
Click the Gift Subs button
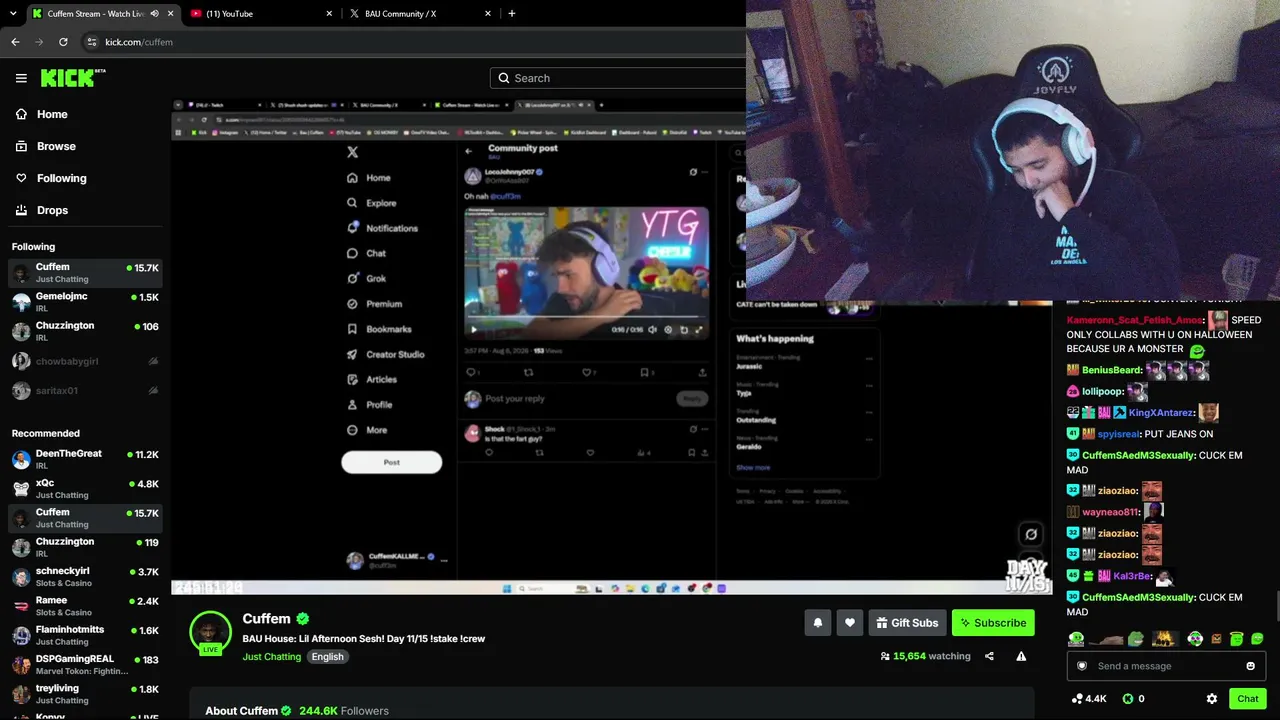(907, 623)
